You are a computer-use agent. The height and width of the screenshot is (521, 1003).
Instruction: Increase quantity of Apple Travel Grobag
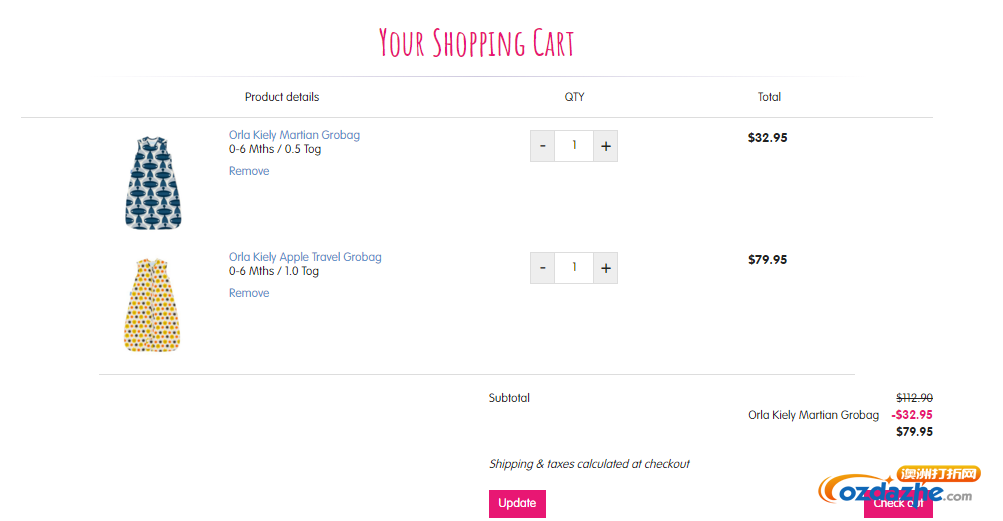[605, 268]
